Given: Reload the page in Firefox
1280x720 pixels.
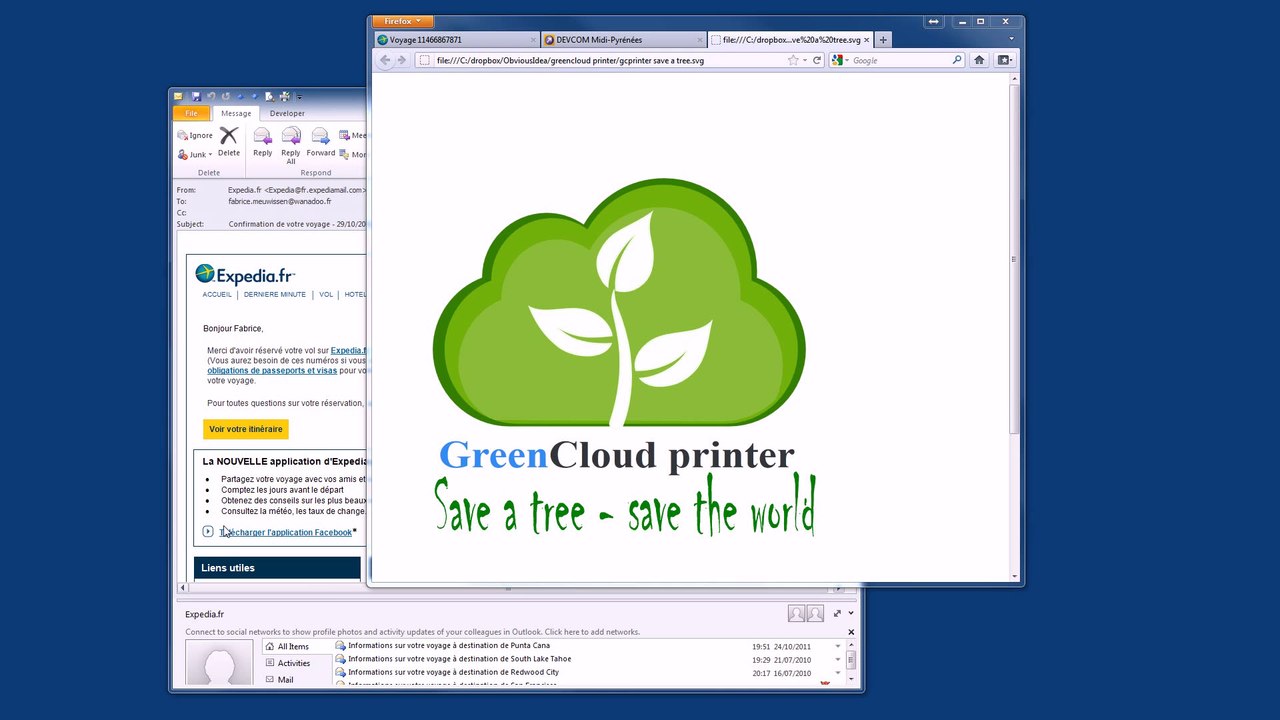Looking at the screenshot, I should coord(817,60).
